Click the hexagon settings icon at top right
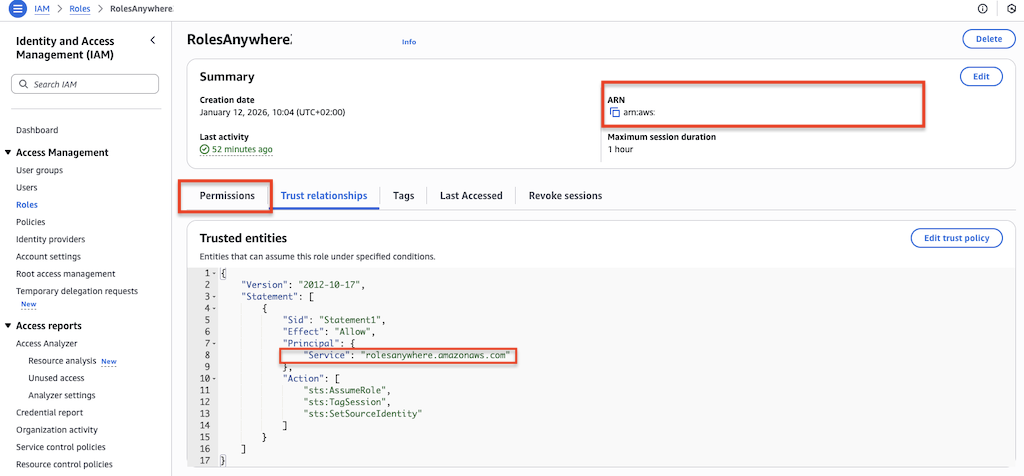This screenshot has width=1024, height=476. click(1011, 9)
